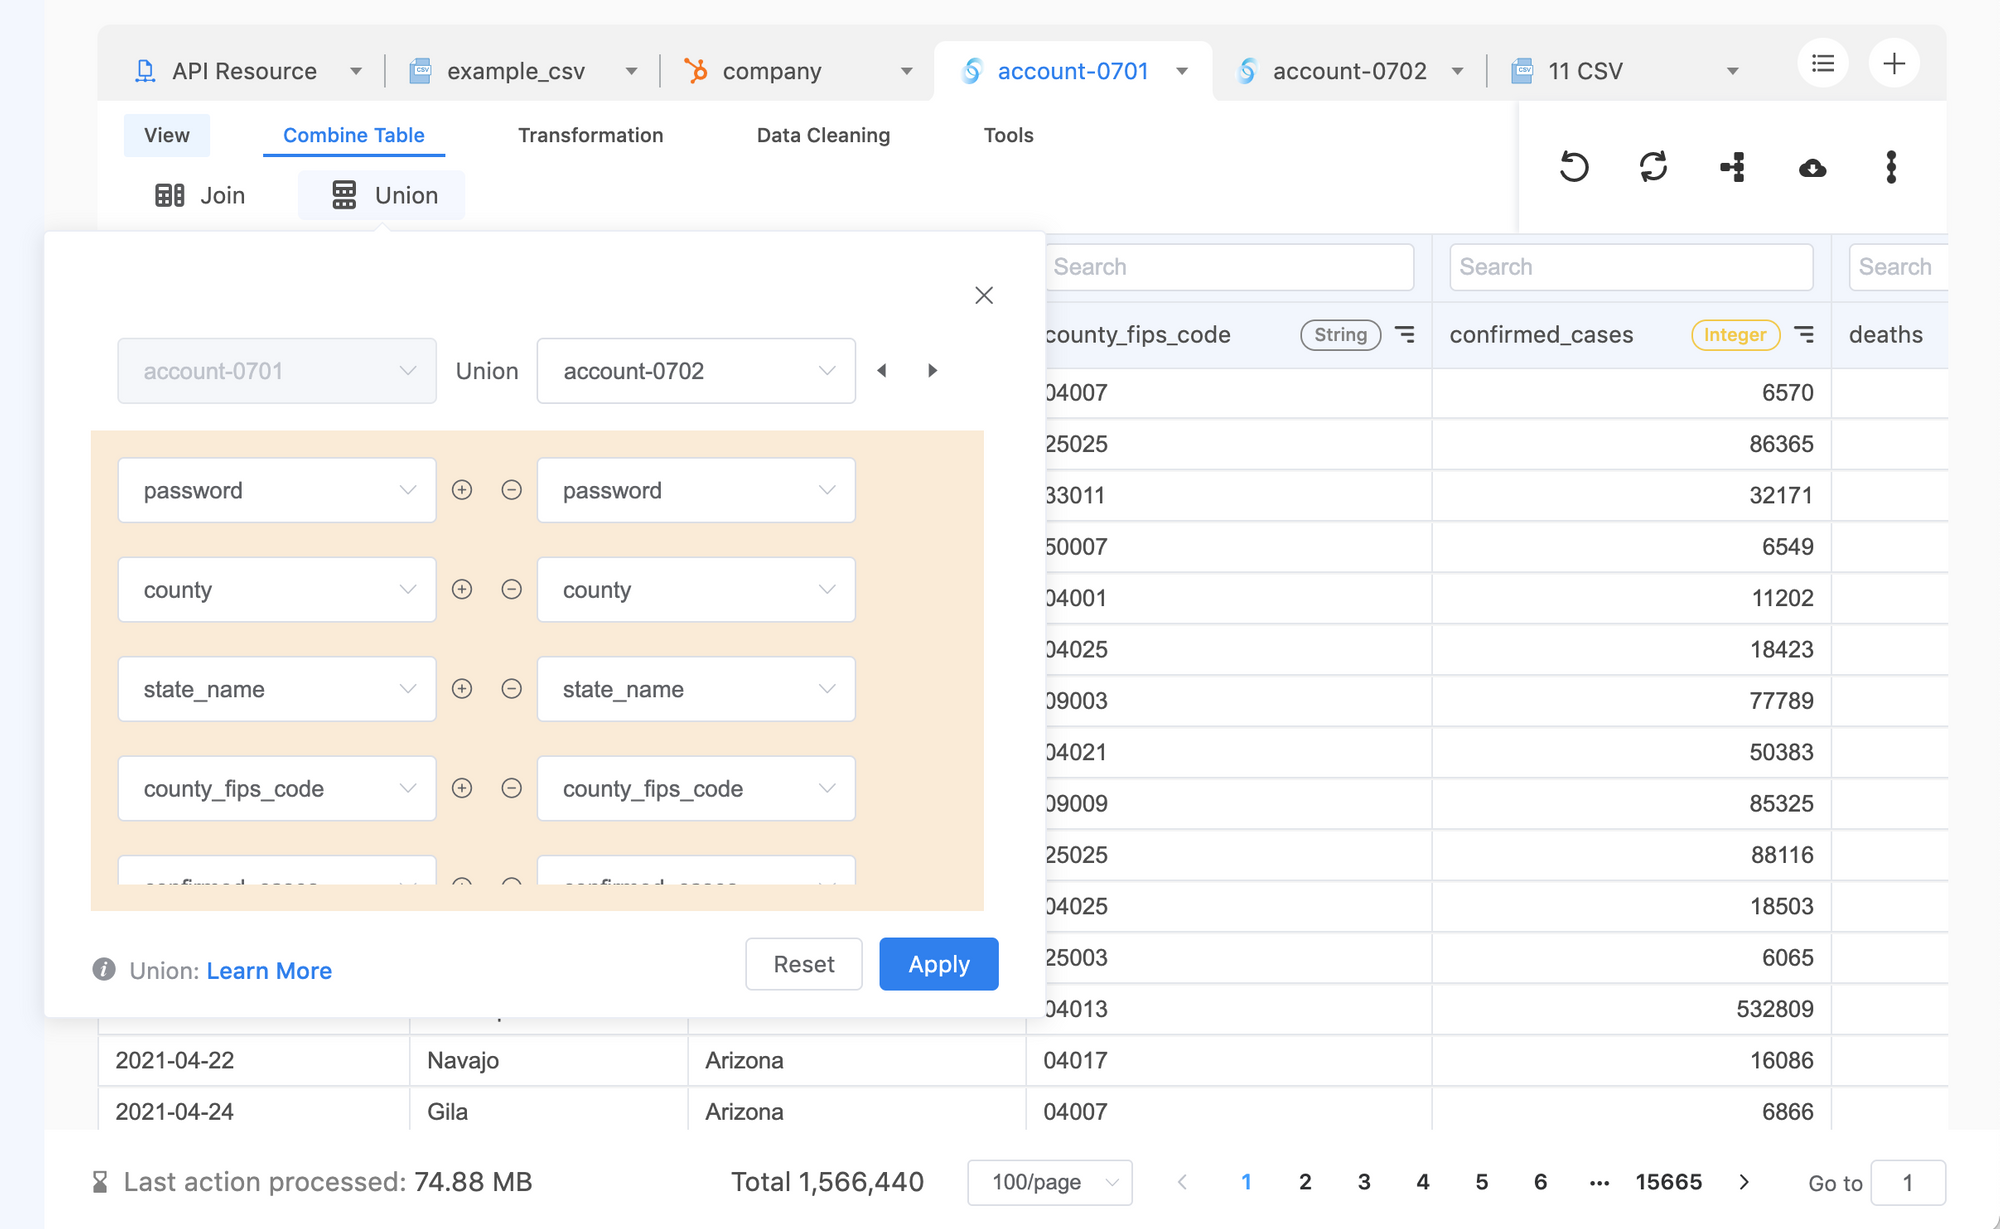The height and width of the screenshot is (1229, 2000).
Task: Add a row after password mapping
Action: click(x=462, y=490)
